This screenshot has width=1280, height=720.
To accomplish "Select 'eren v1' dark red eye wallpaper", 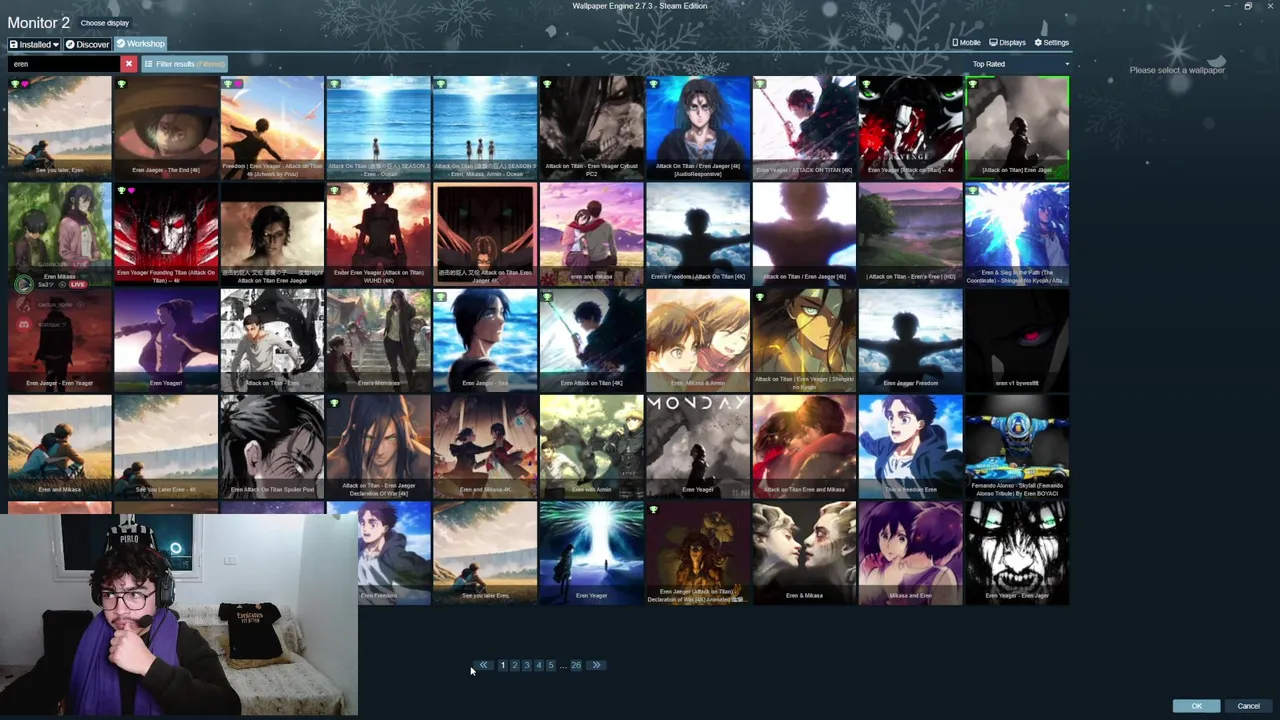I will (x=1017, y=340).
